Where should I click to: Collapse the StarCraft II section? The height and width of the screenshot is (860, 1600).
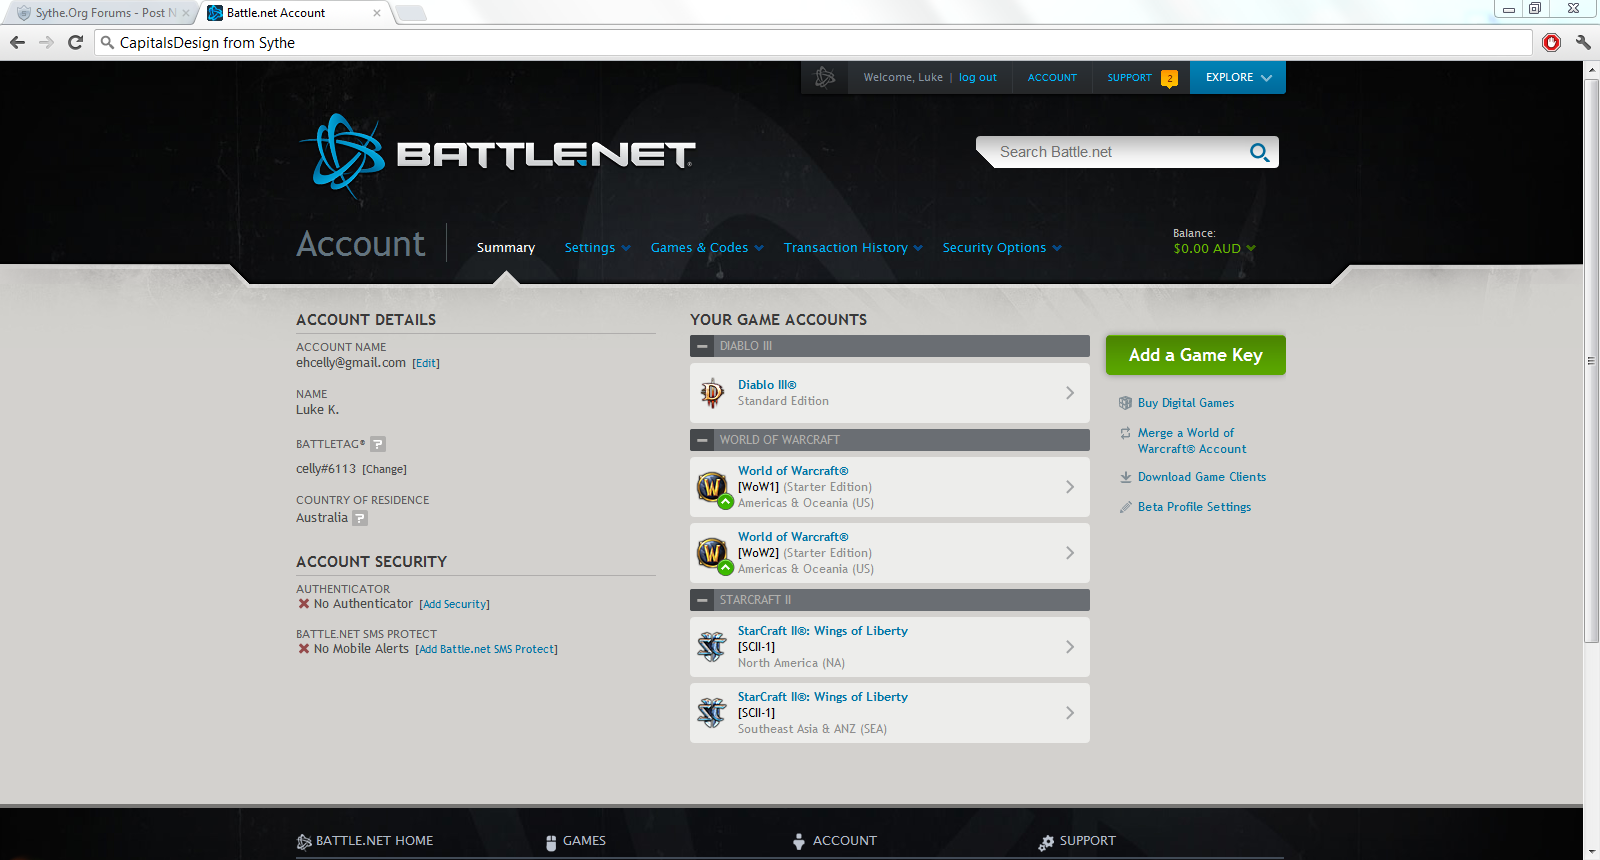tap(703, 600)
